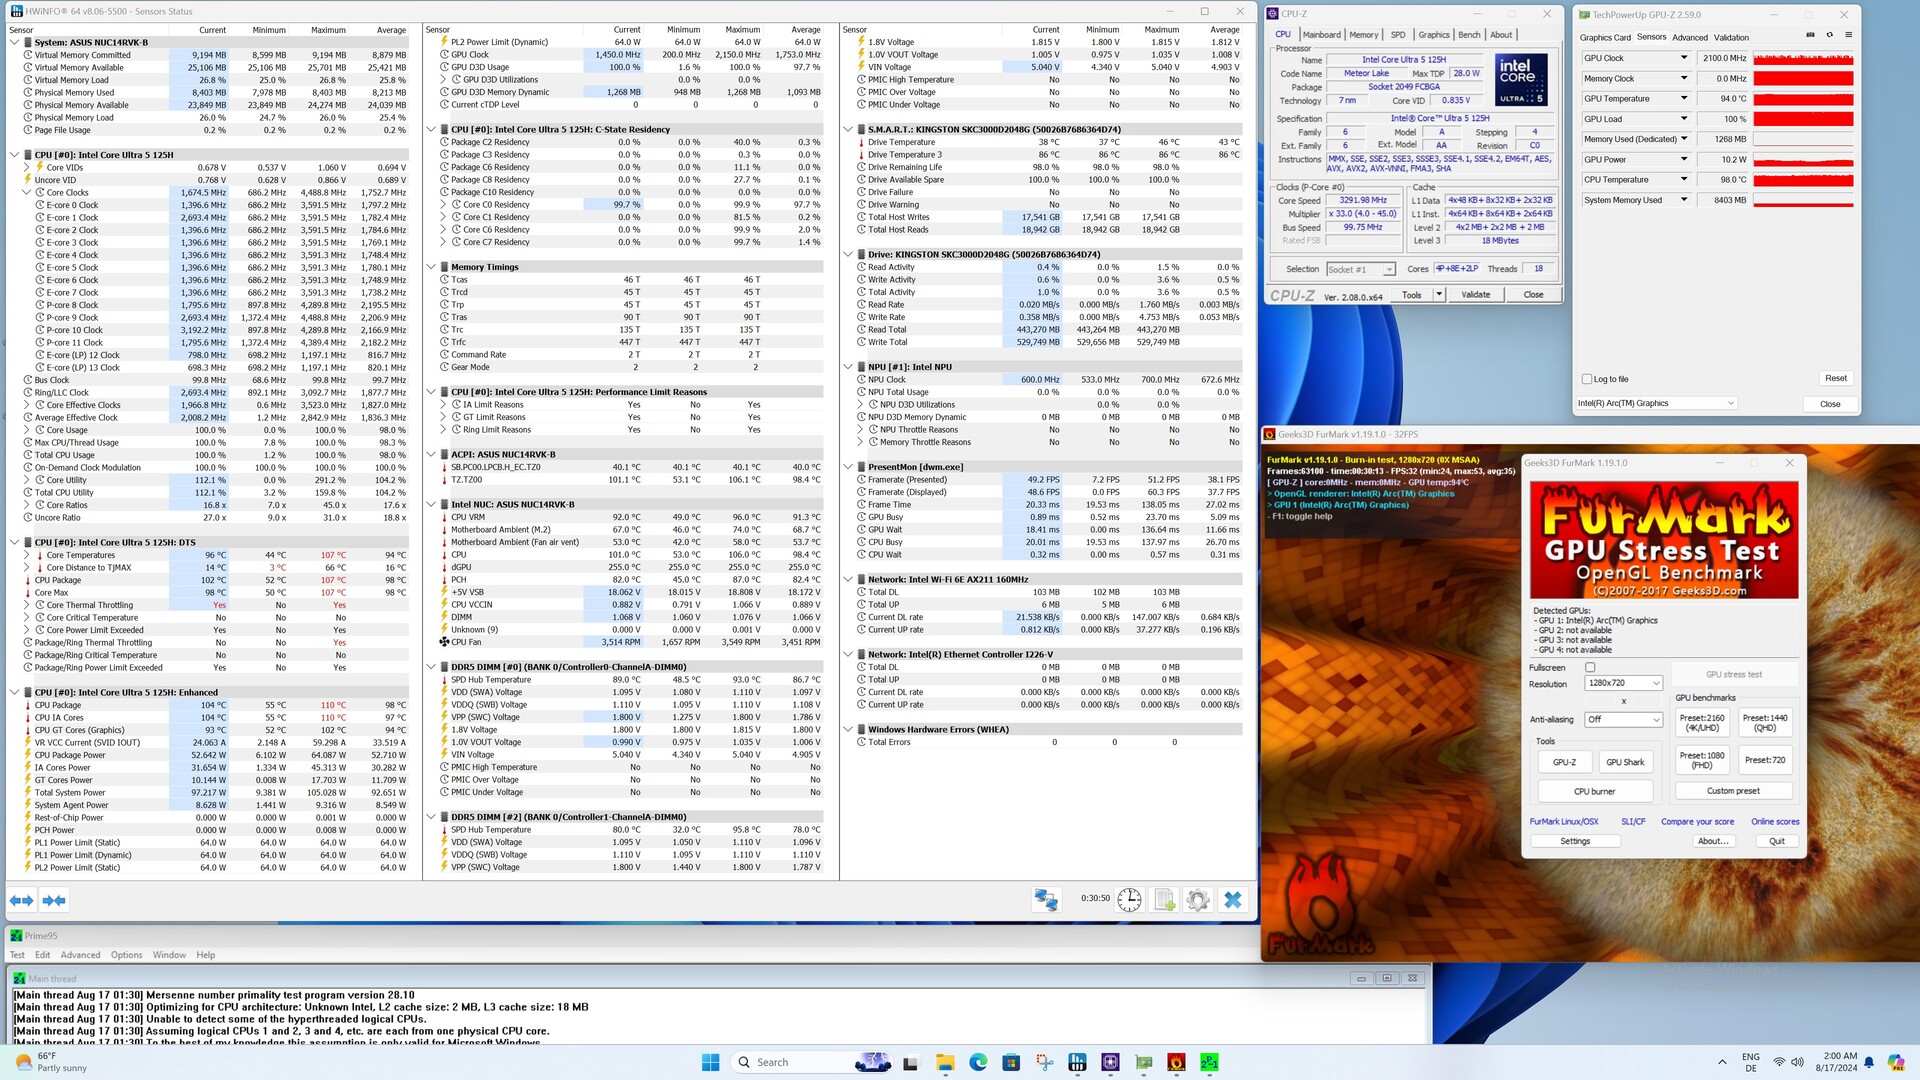
Task: Switch to CPU-Z via its taskbar icon
Action: point(1110,1062)
